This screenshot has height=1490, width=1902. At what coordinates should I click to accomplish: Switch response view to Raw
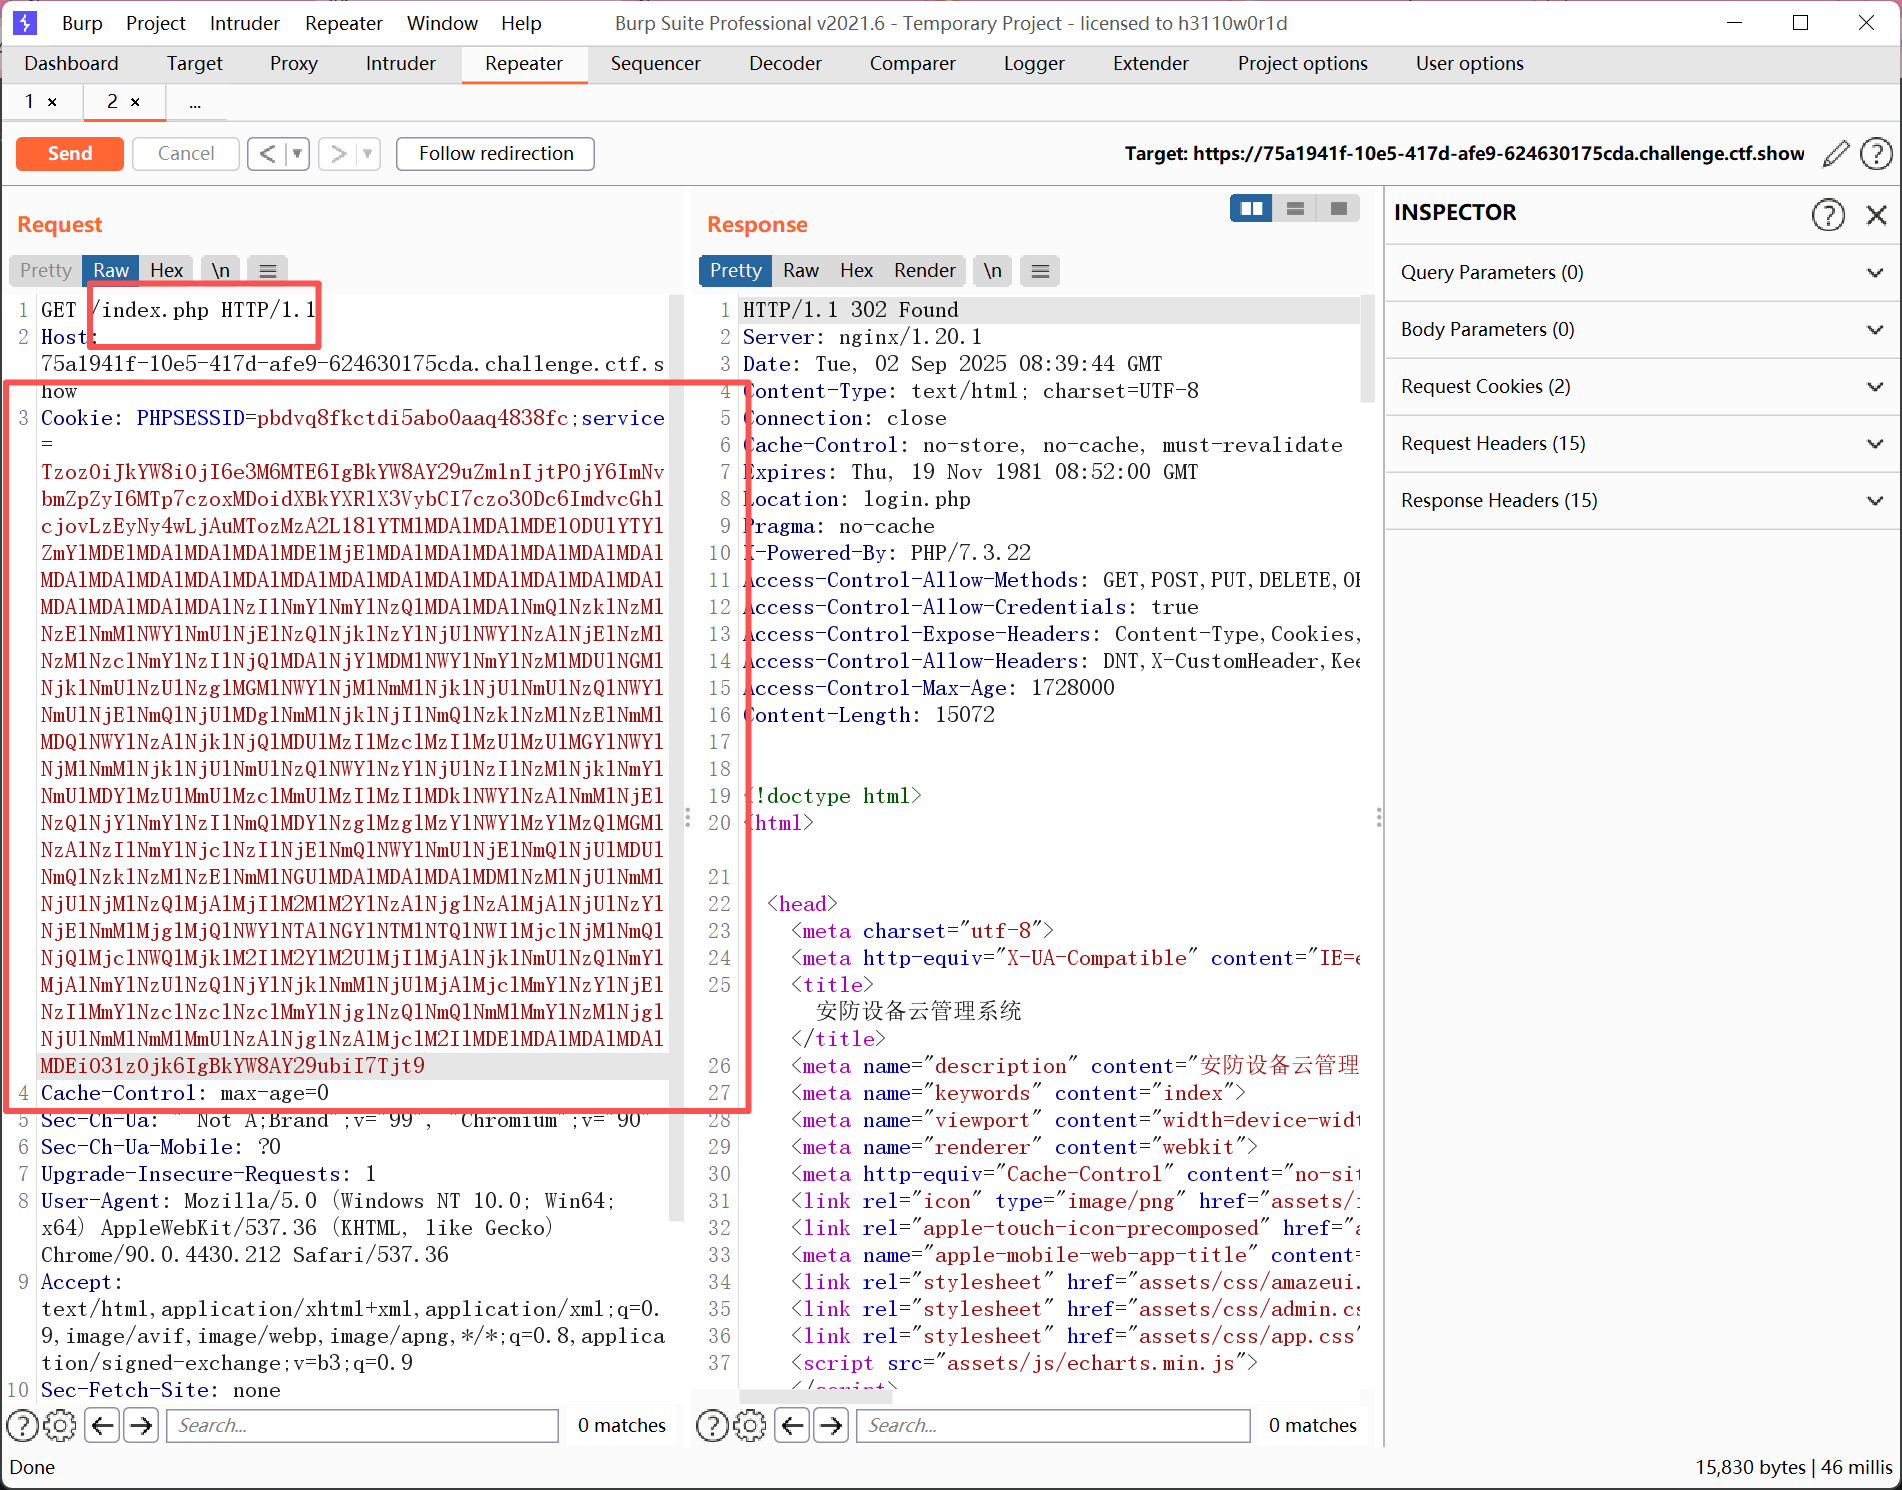801,270
